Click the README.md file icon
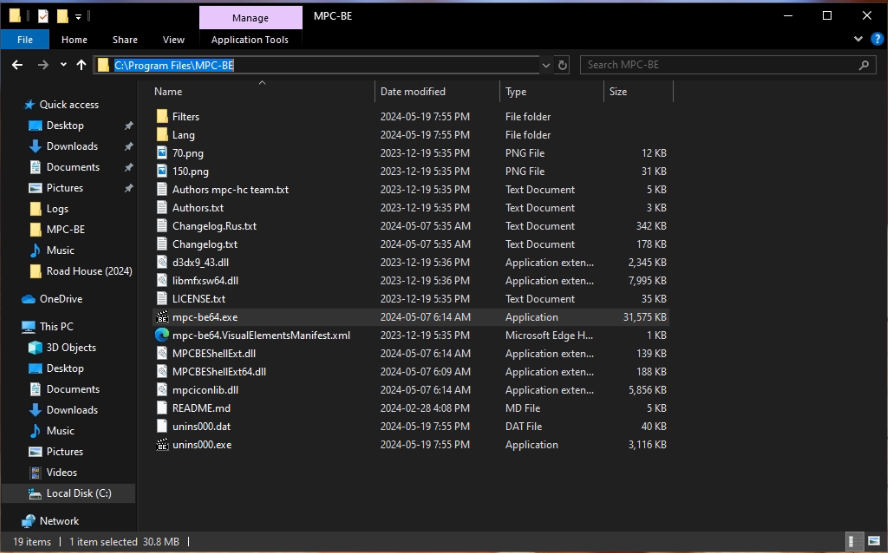888x553 pixels. 162,408
